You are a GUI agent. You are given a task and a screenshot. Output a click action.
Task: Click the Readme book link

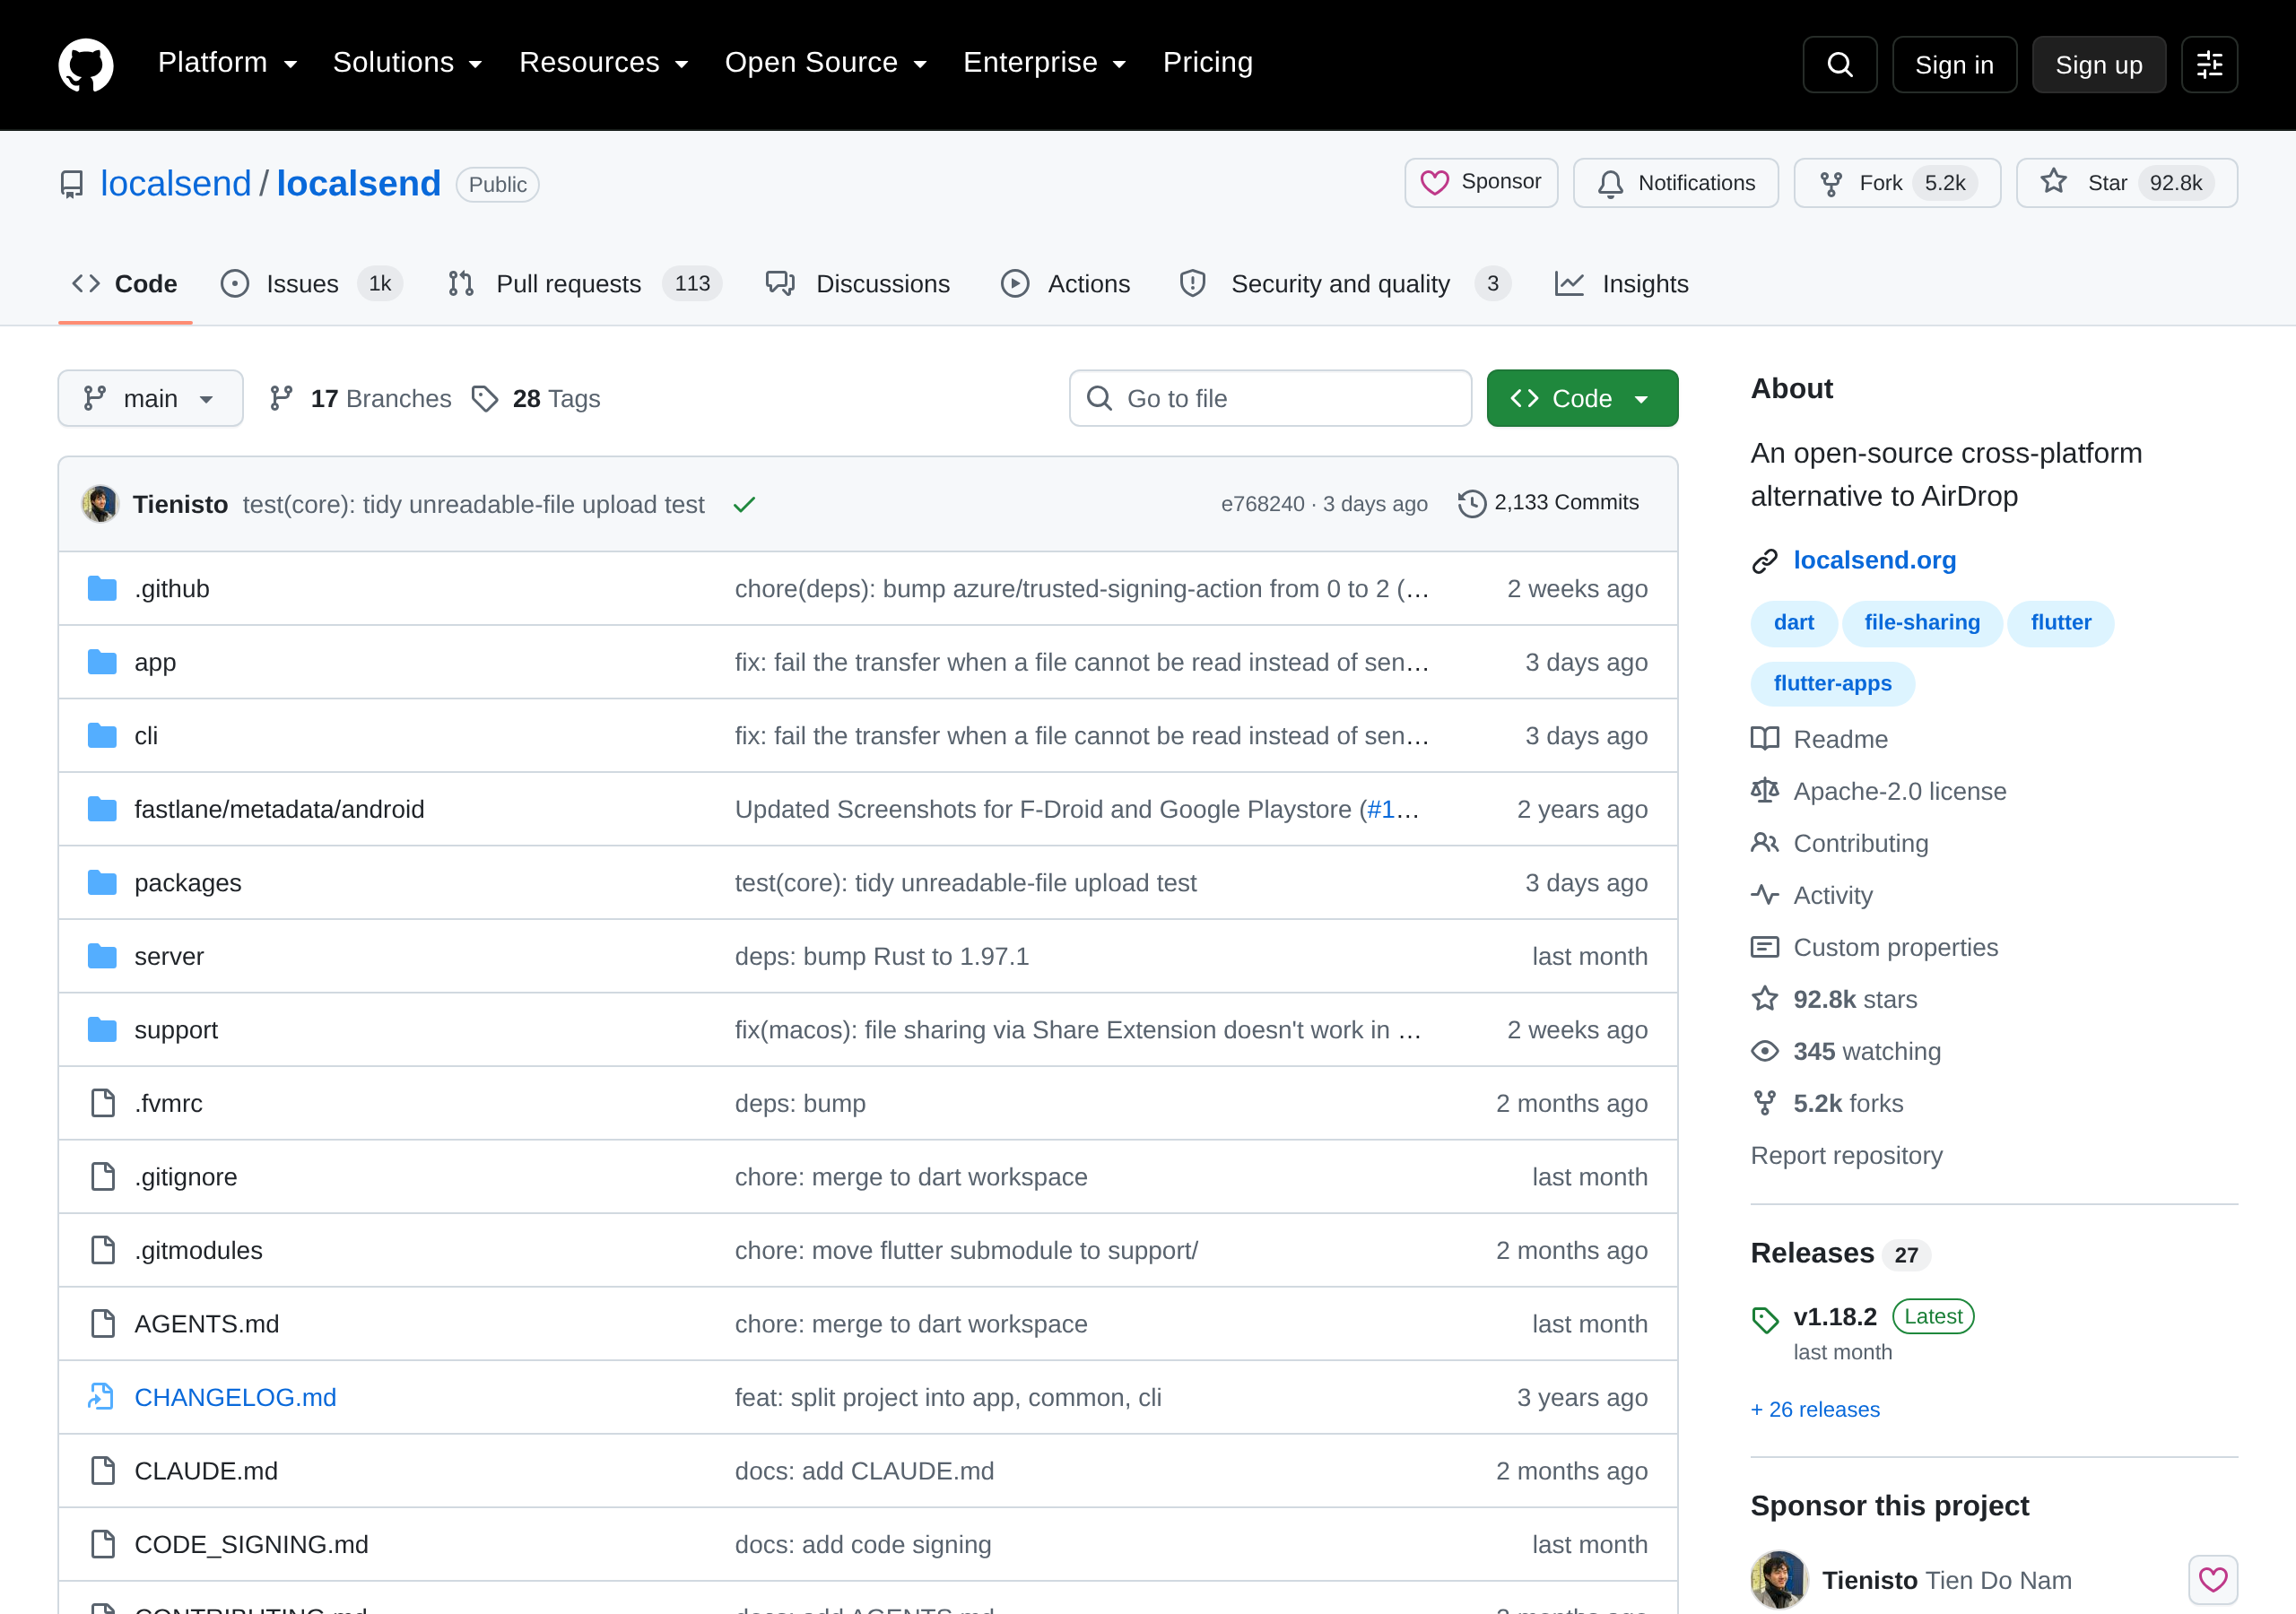(x=1819, y=739)
